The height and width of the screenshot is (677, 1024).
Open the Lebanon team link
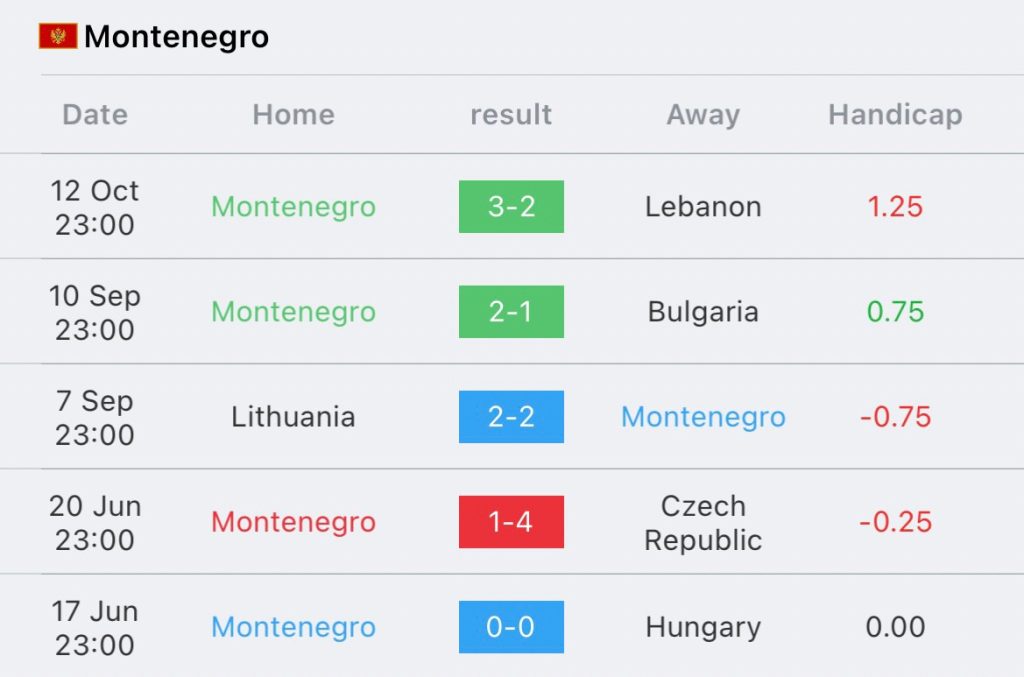click(703, 206)
